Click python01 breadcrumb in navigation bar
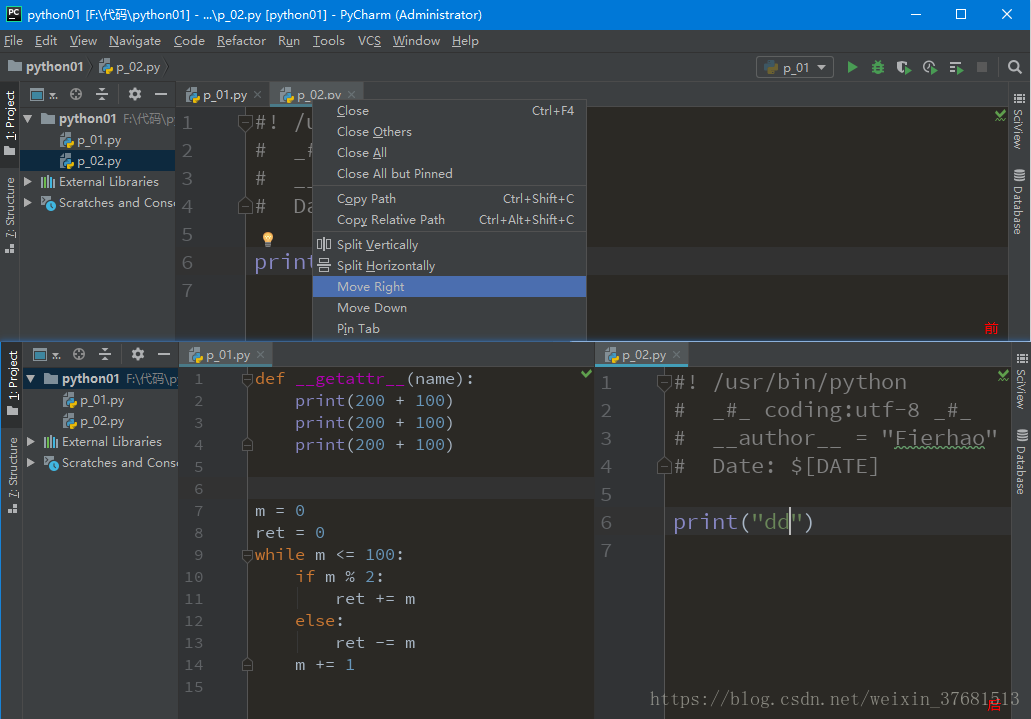The image size is (1031, 719). pyautogui.click(x=46, y=67)
